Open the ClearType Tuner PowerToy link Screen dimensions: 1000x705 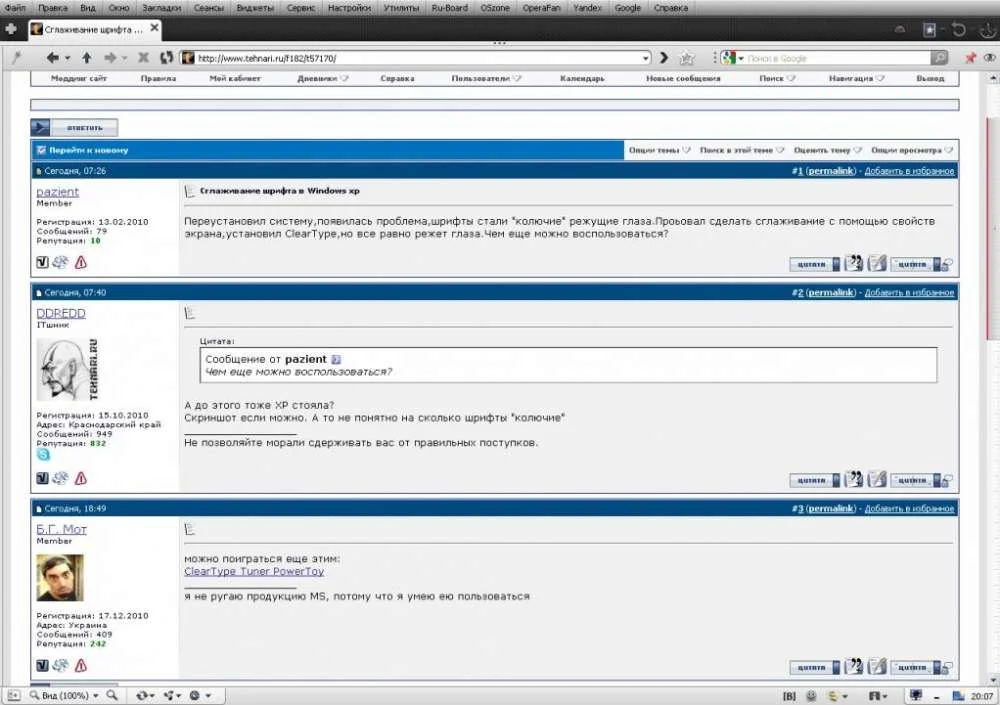254,572
